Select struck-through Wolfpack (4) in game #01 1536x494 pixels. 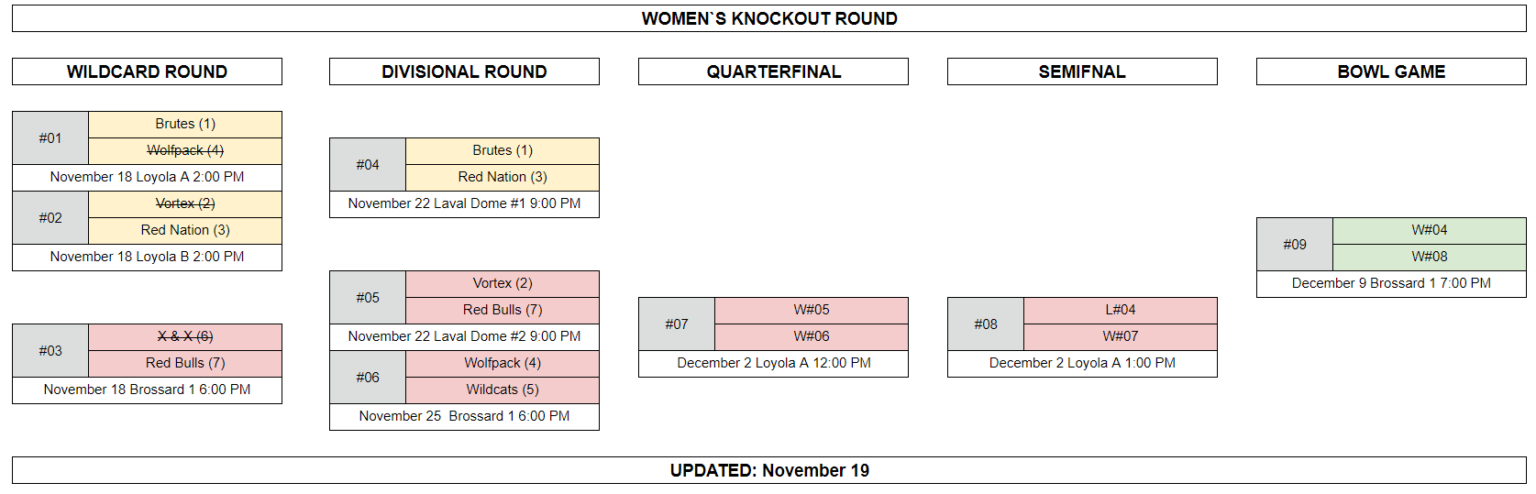click(185, 151)
